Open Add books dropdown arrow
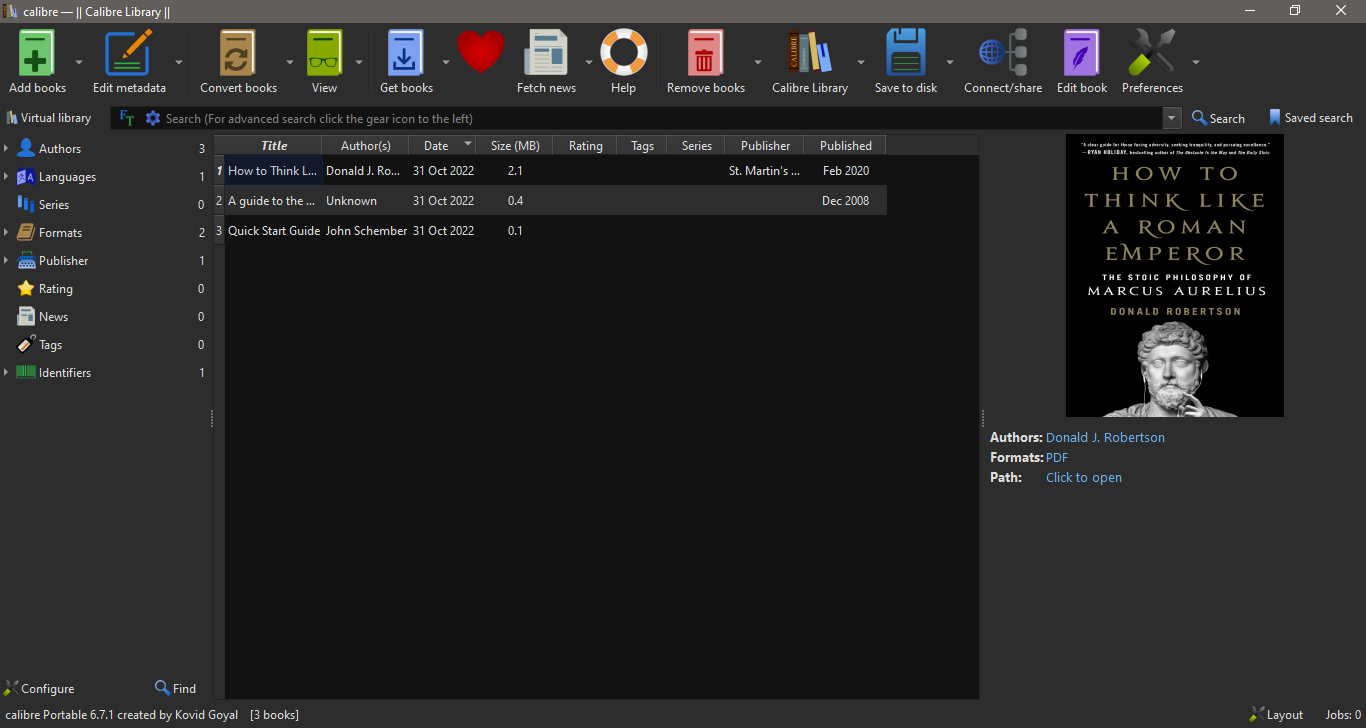The width and height of the screenshot is (1366, 728). 80,61
